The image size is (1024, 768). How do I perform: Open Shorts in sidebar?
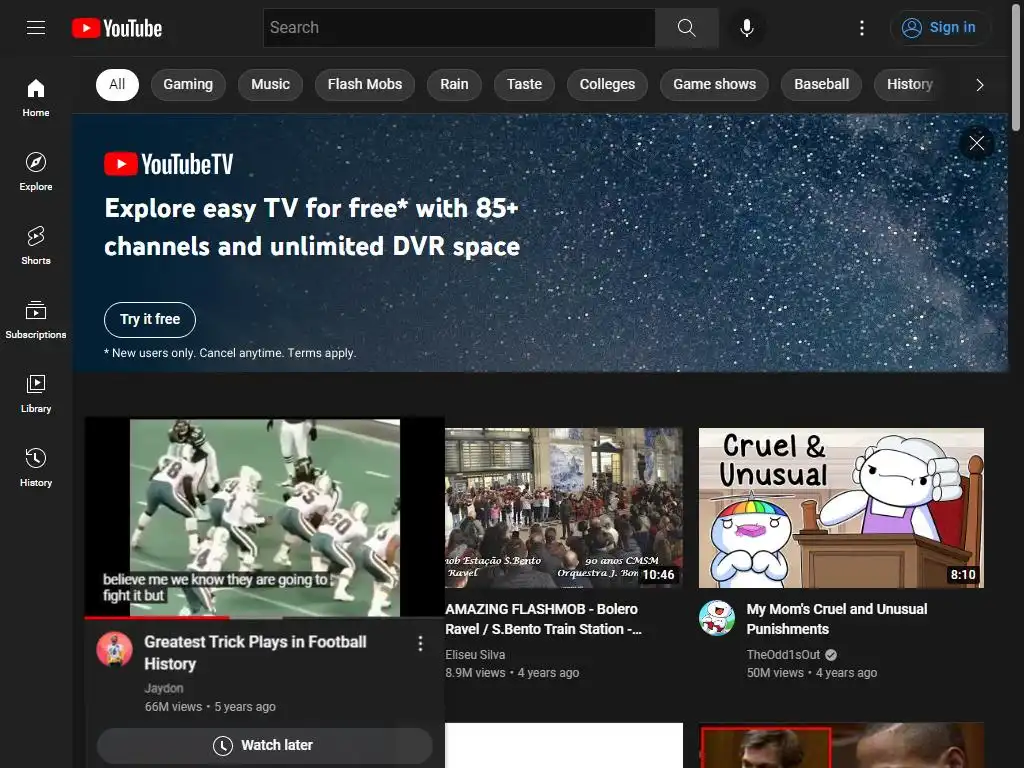tap(36, 246)
